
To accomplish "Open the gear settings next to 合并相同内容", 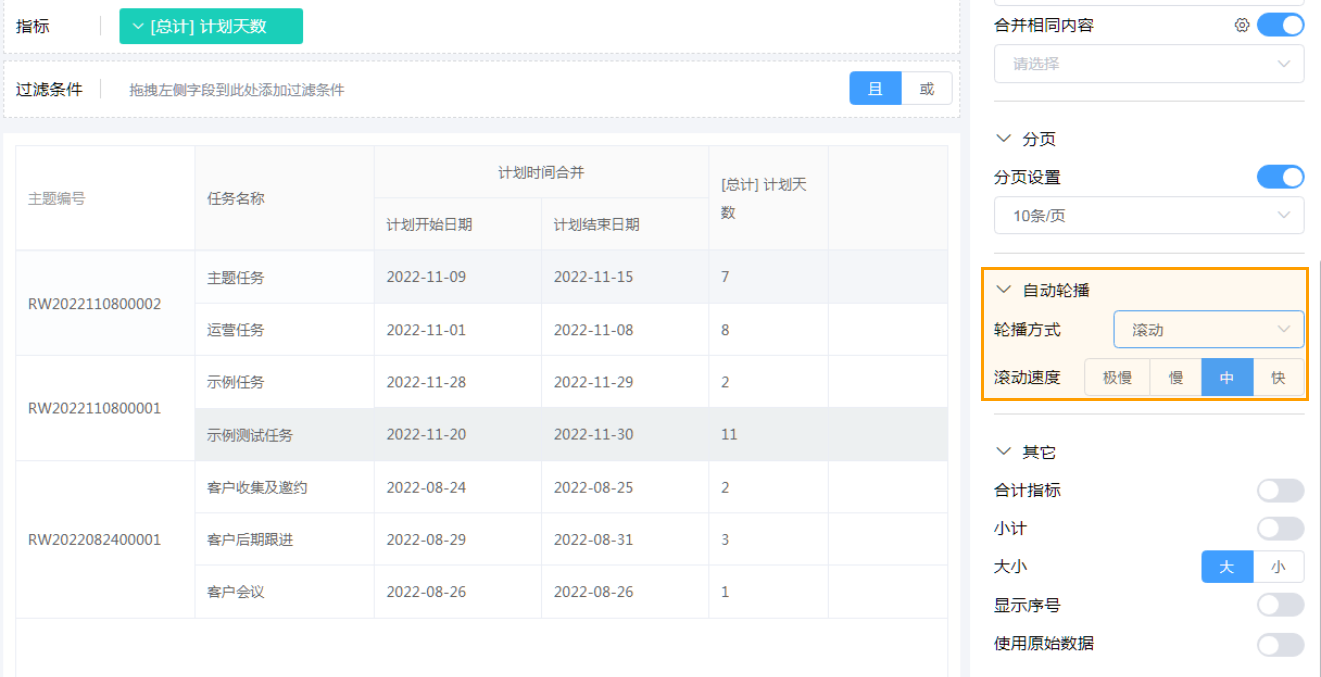I will [1242, 25].
